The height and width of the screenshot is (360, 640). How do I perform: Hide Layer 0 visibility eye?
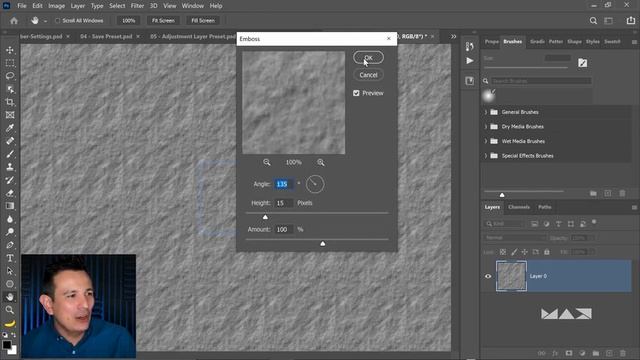(x=488, y=276)
